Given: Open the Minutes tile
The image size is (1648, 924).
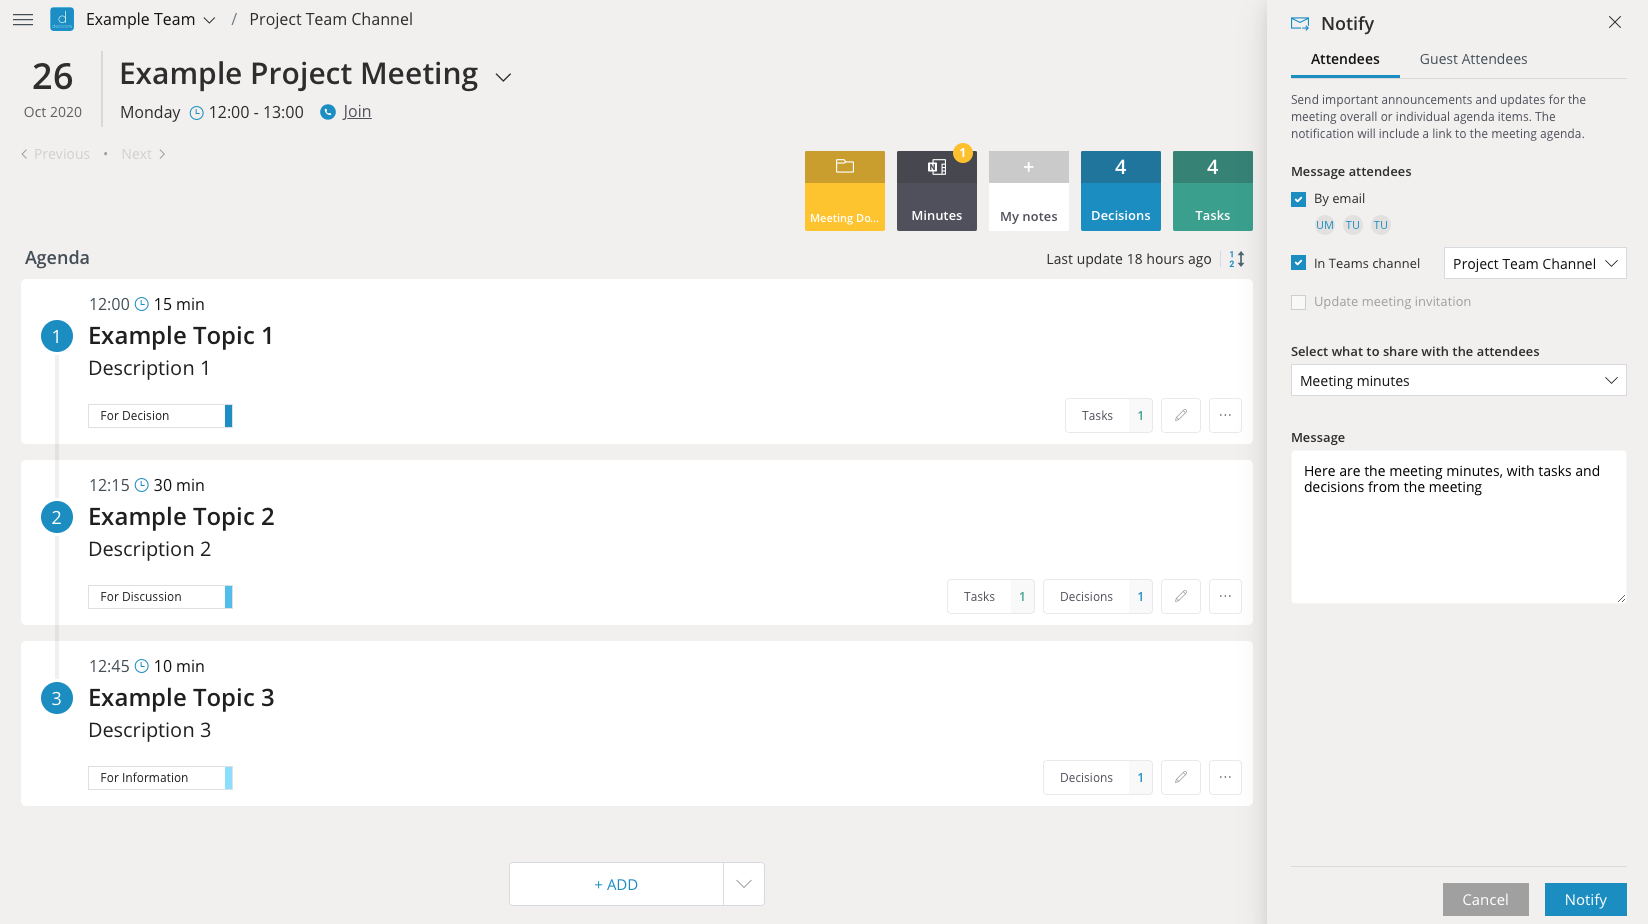Looking at the screenshot, I should [936, 190].
